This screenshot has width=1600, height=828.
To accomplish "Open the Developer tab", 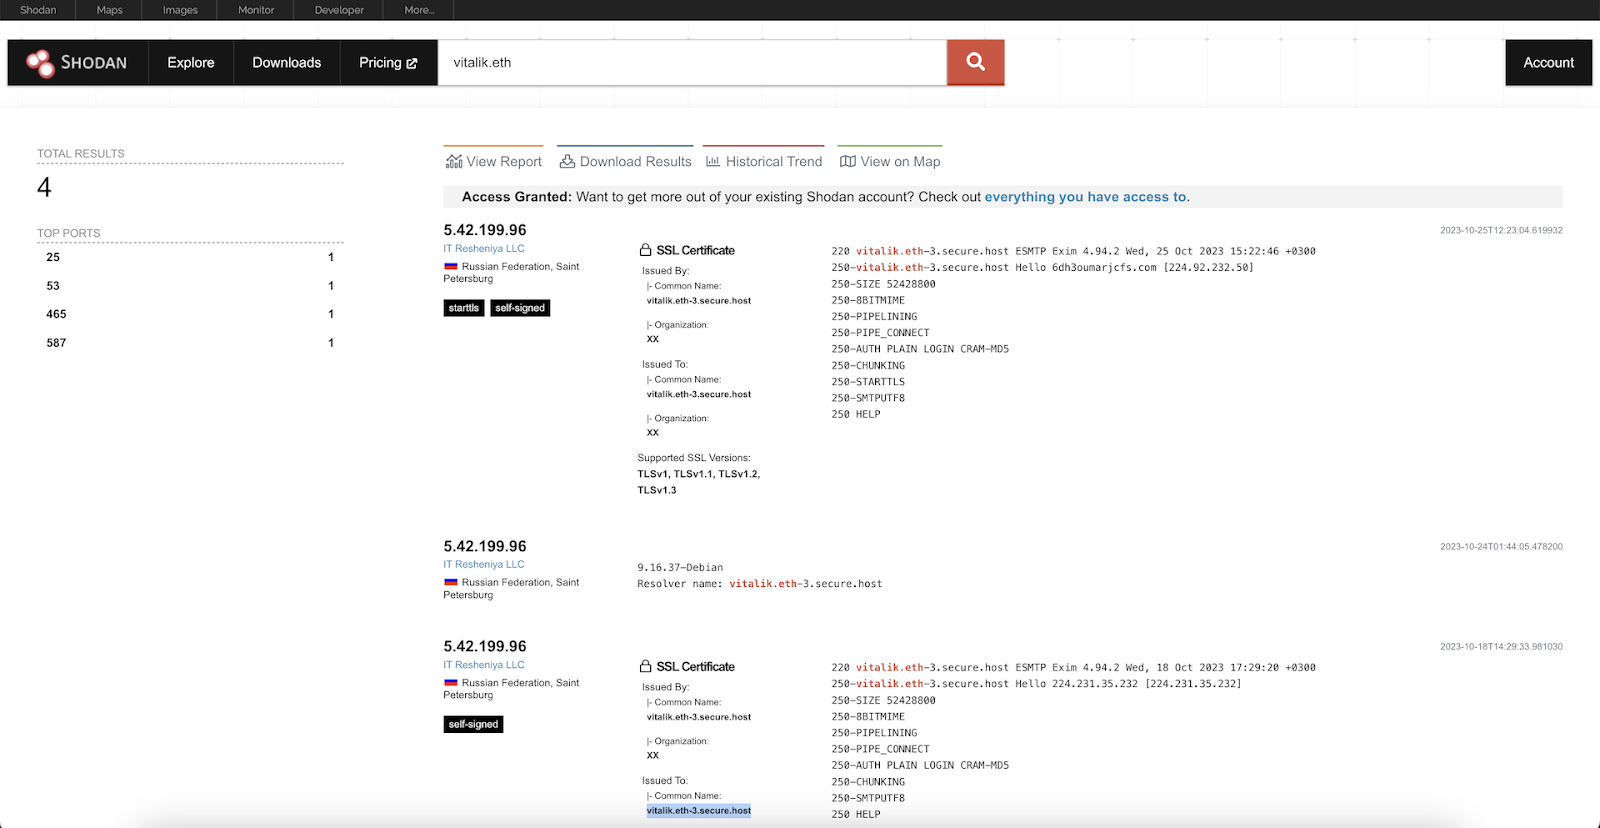I will tap(339, 10).
